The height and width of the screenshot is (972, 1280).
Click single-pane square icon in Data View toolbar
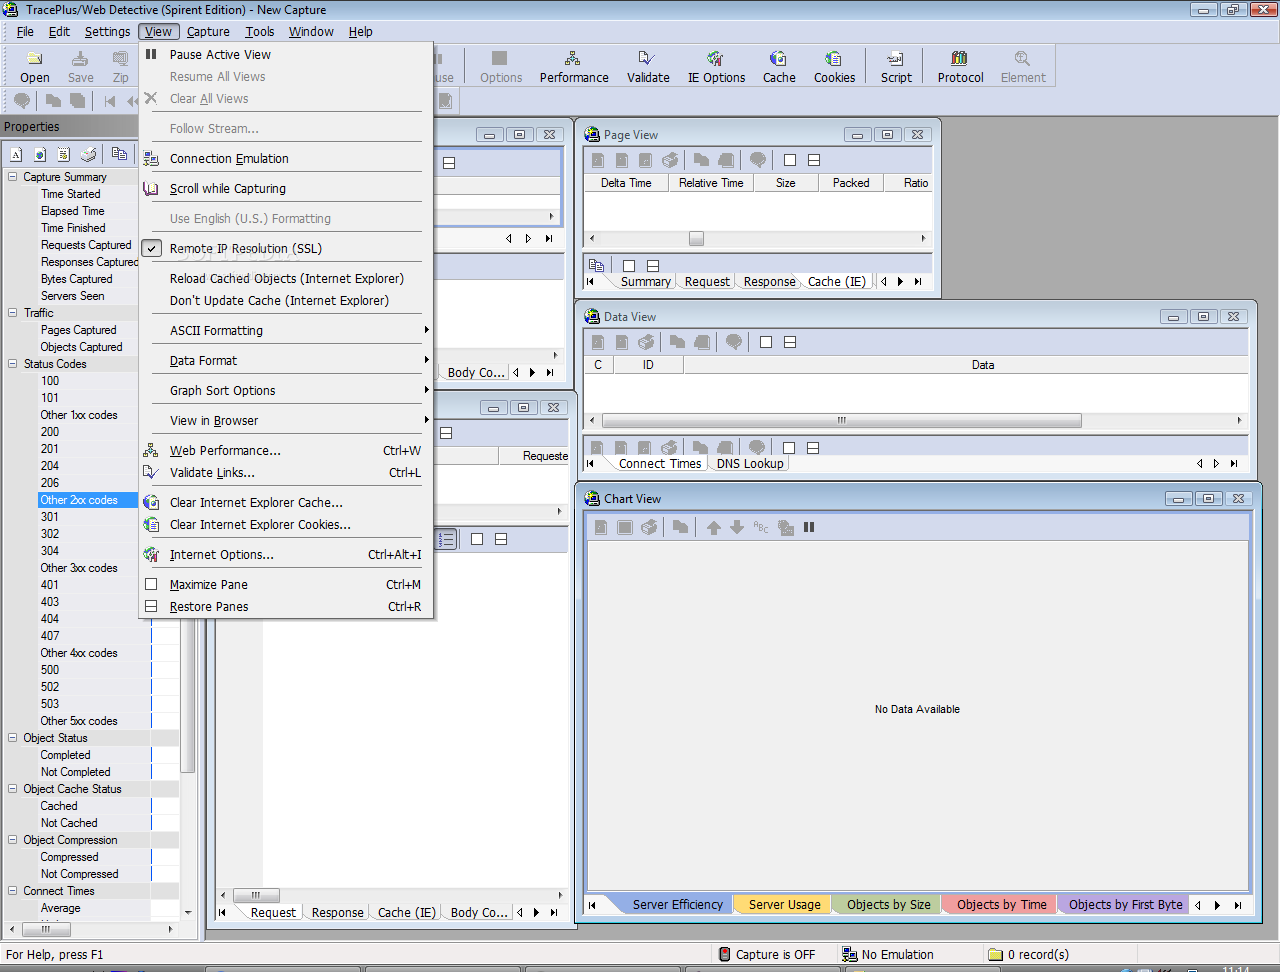766,342
